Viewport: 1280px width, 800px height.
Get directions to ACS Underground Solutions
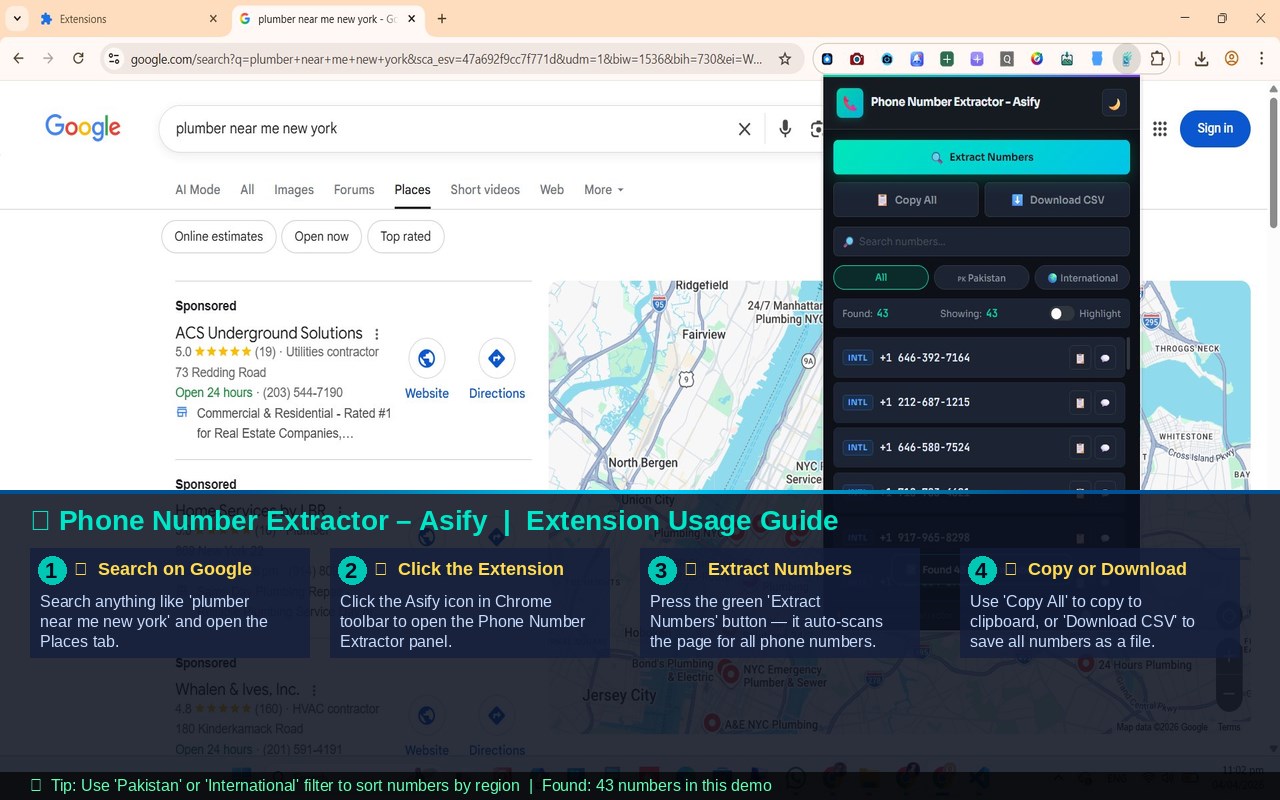tap(497, 371)
